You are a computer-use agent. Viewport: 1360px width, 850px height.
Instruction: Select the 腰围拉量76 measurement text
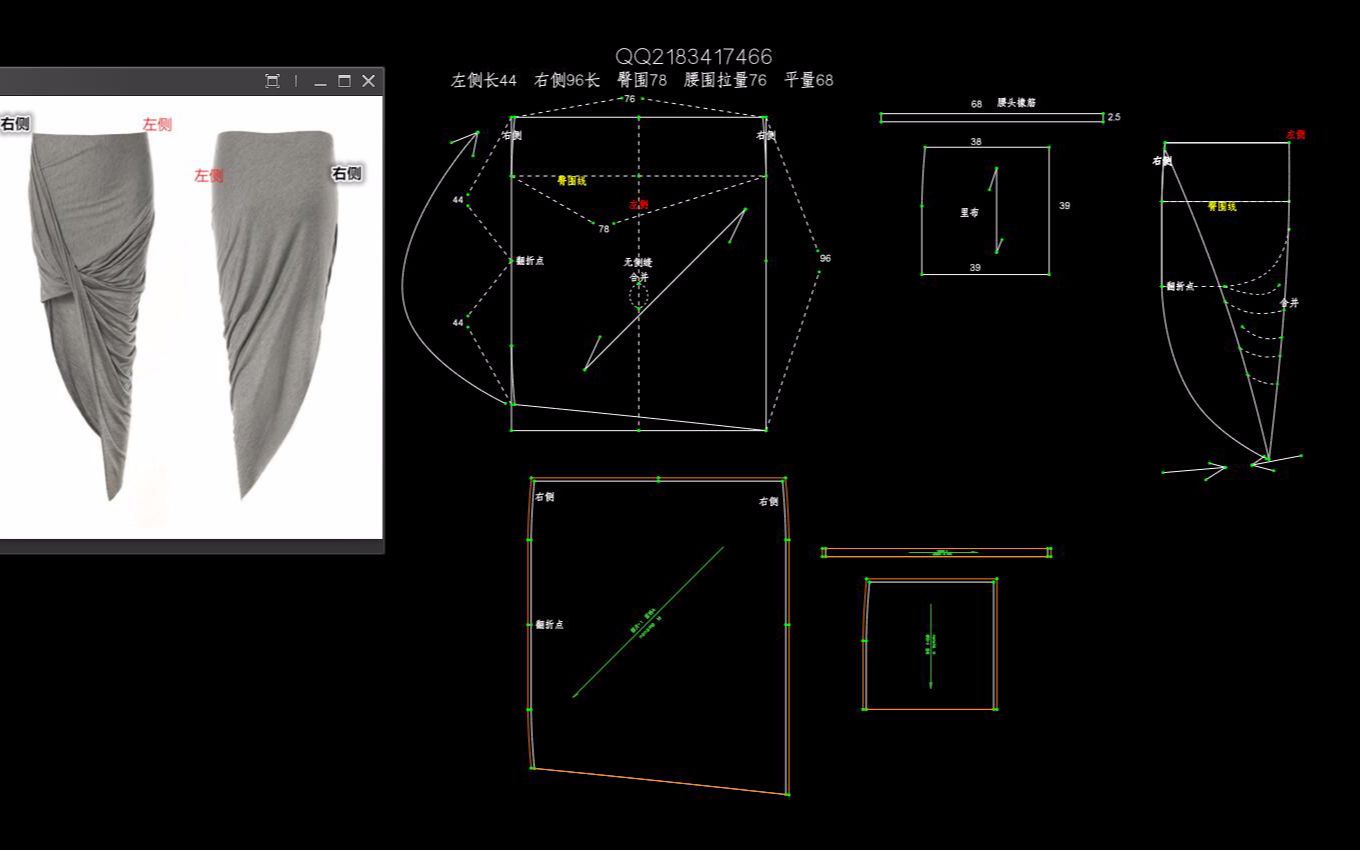(x=726, y=80)
